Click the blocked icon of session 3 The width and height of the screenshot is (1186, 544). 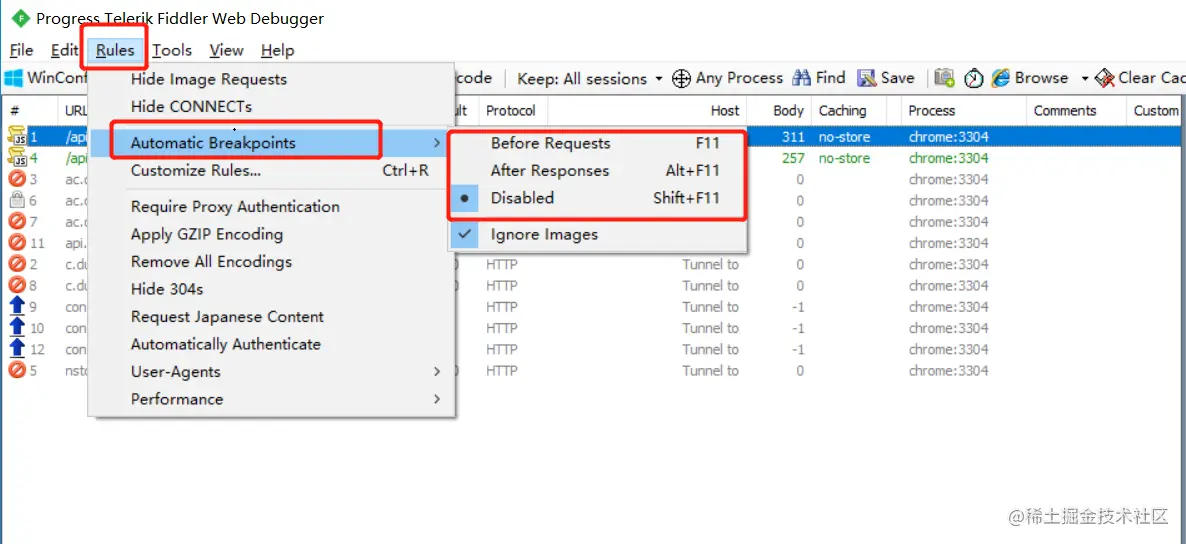pyautogui.click(x=17, y=179)
